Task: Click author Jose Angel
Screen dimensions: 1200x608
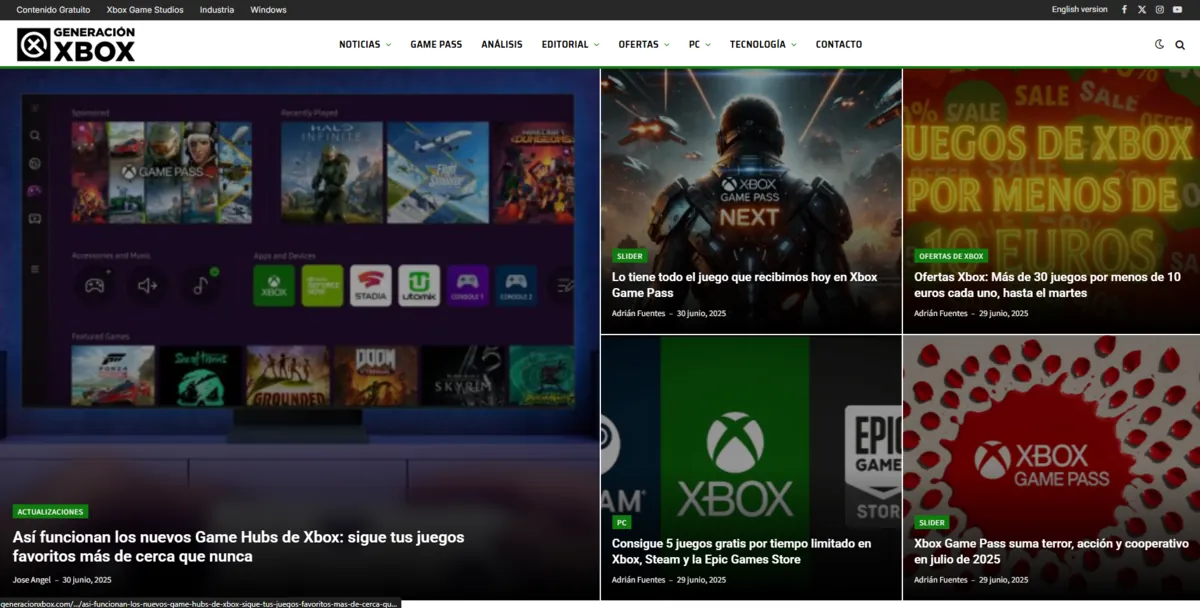Action: [x=32, y=580]
